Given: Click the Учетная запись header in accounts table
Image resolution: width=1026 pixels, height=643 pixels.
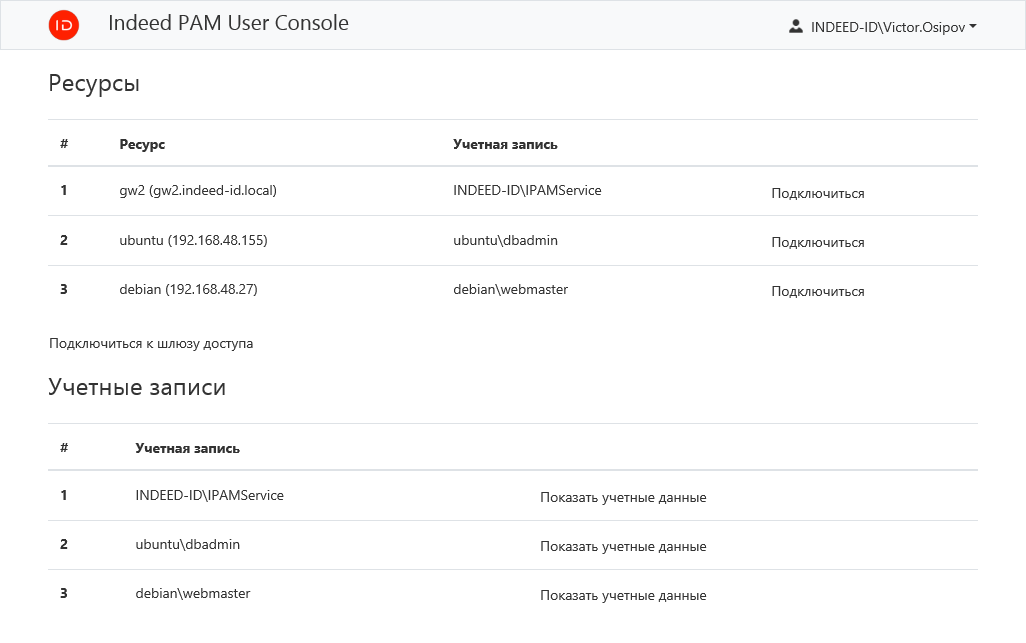Looking at the screenshot, I should (x=187, y=448).
